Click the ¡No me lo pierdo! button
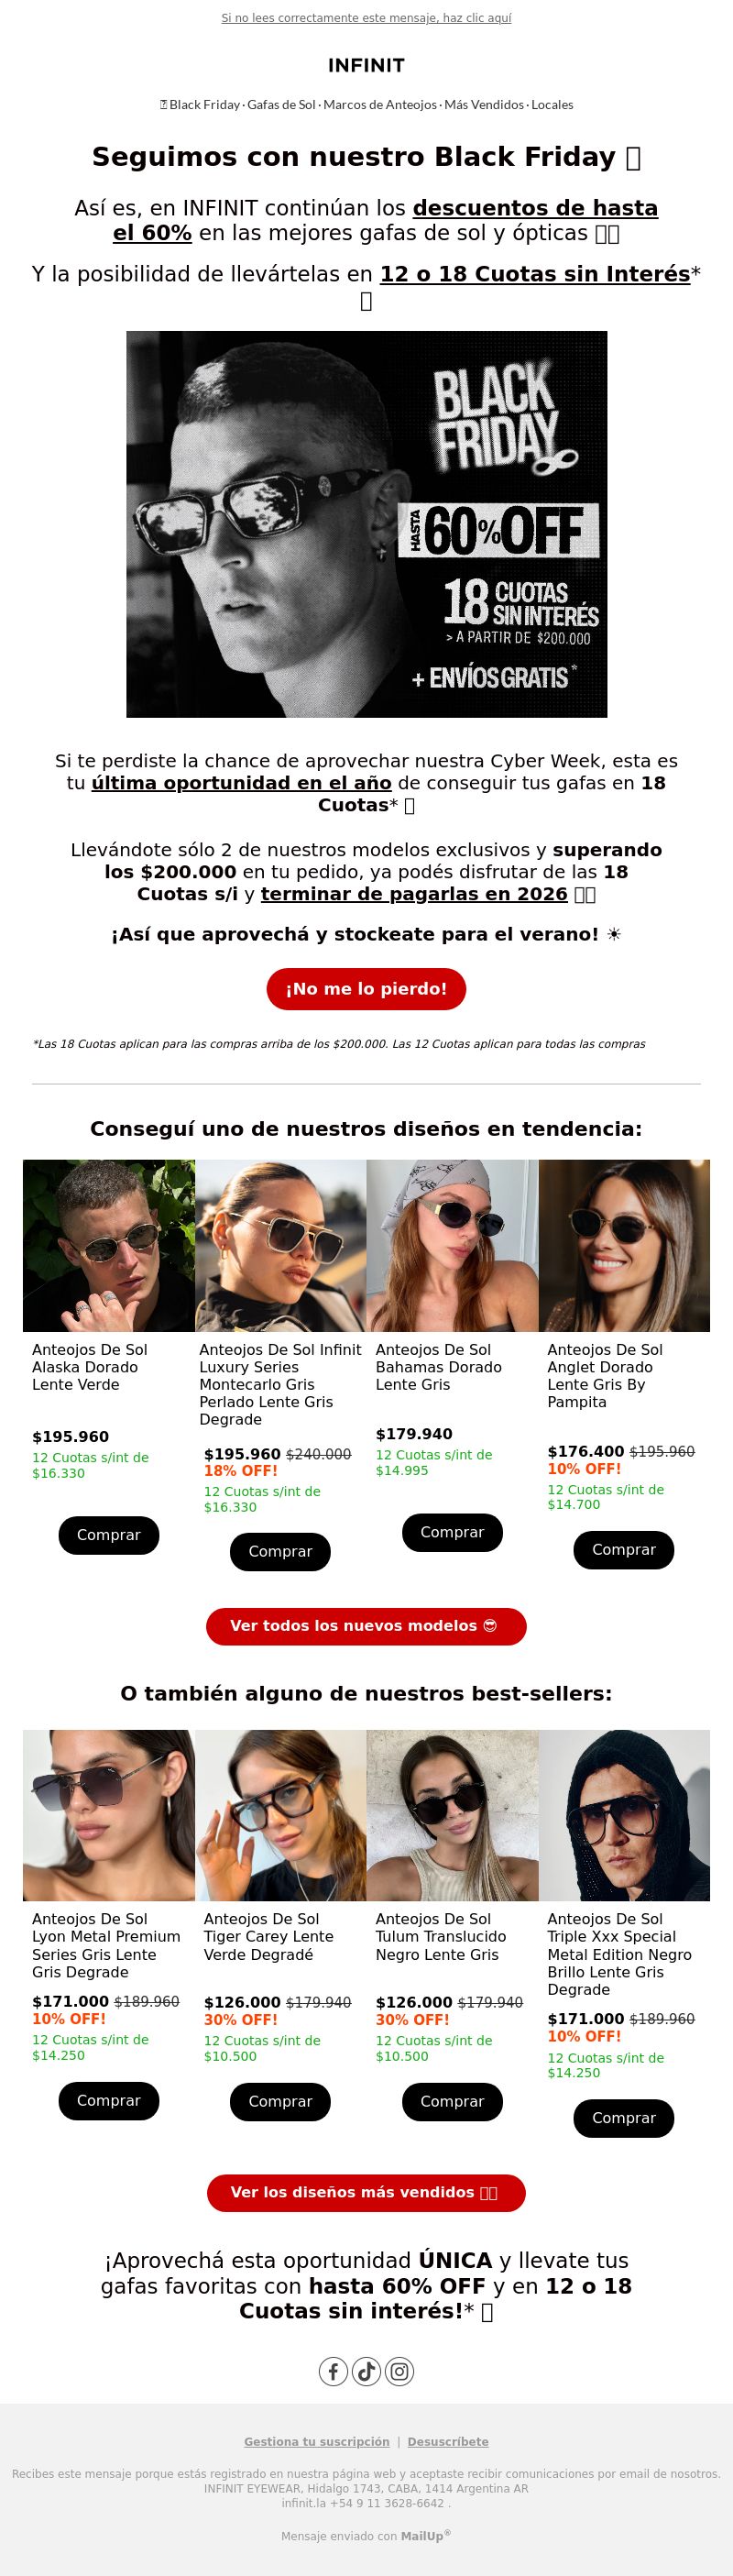Viewport: 733px width, 2576px height. 366,989
